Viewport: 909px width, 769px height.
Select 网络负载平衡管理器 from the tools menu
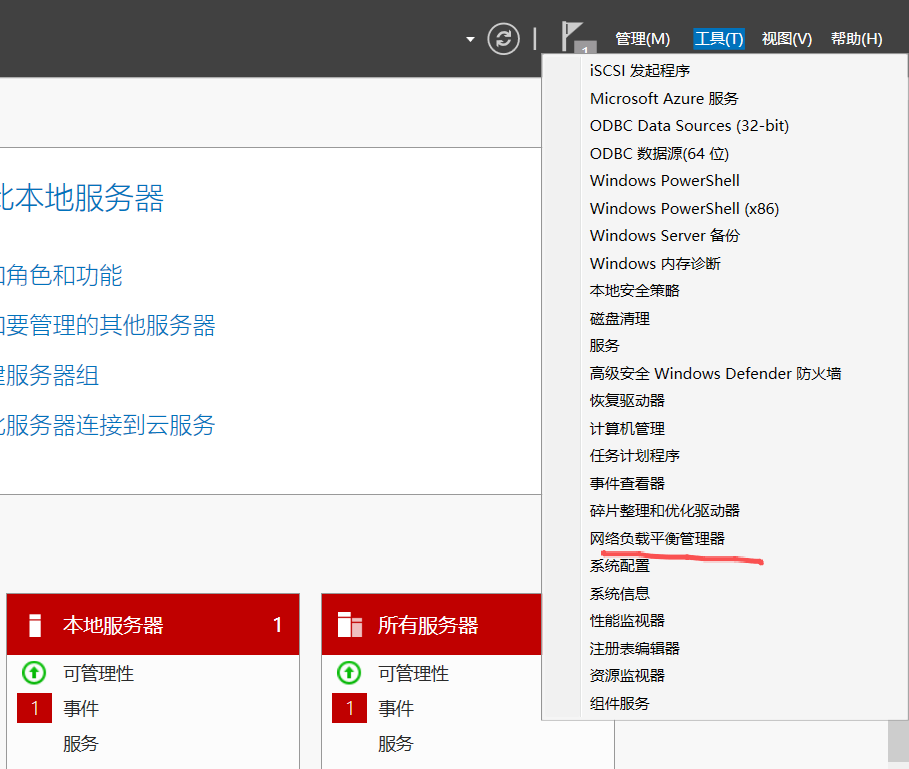(657, 538)
